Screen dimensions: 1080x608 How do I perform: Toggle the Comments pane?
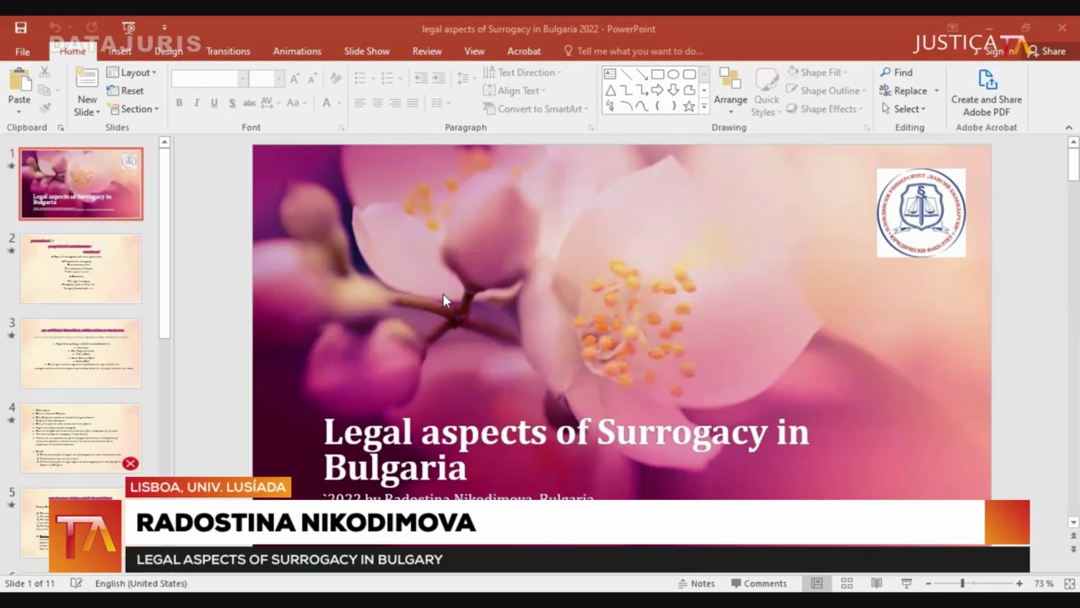[x=759, y=583]
